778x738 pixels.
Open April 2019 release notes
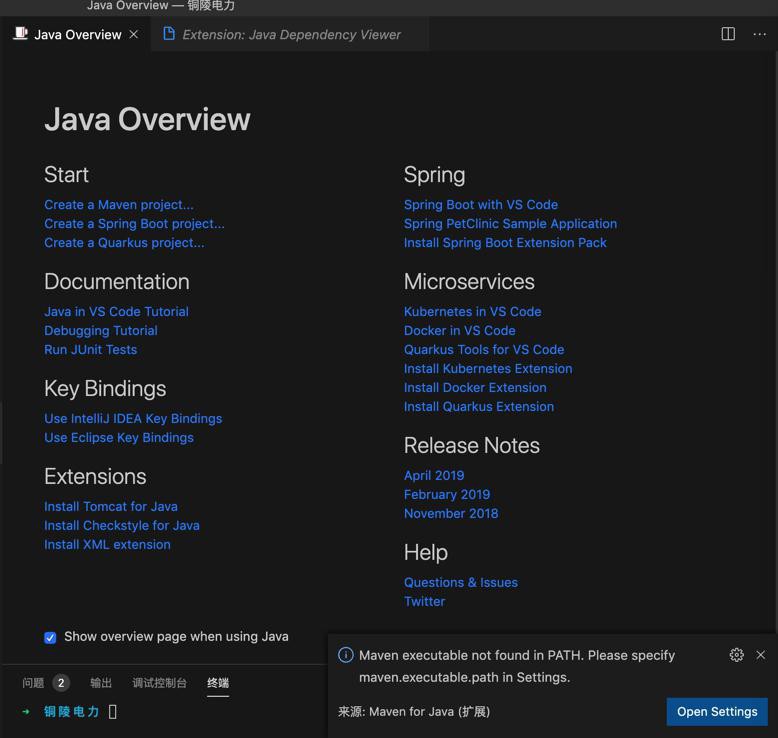click(x=434, y=476)
